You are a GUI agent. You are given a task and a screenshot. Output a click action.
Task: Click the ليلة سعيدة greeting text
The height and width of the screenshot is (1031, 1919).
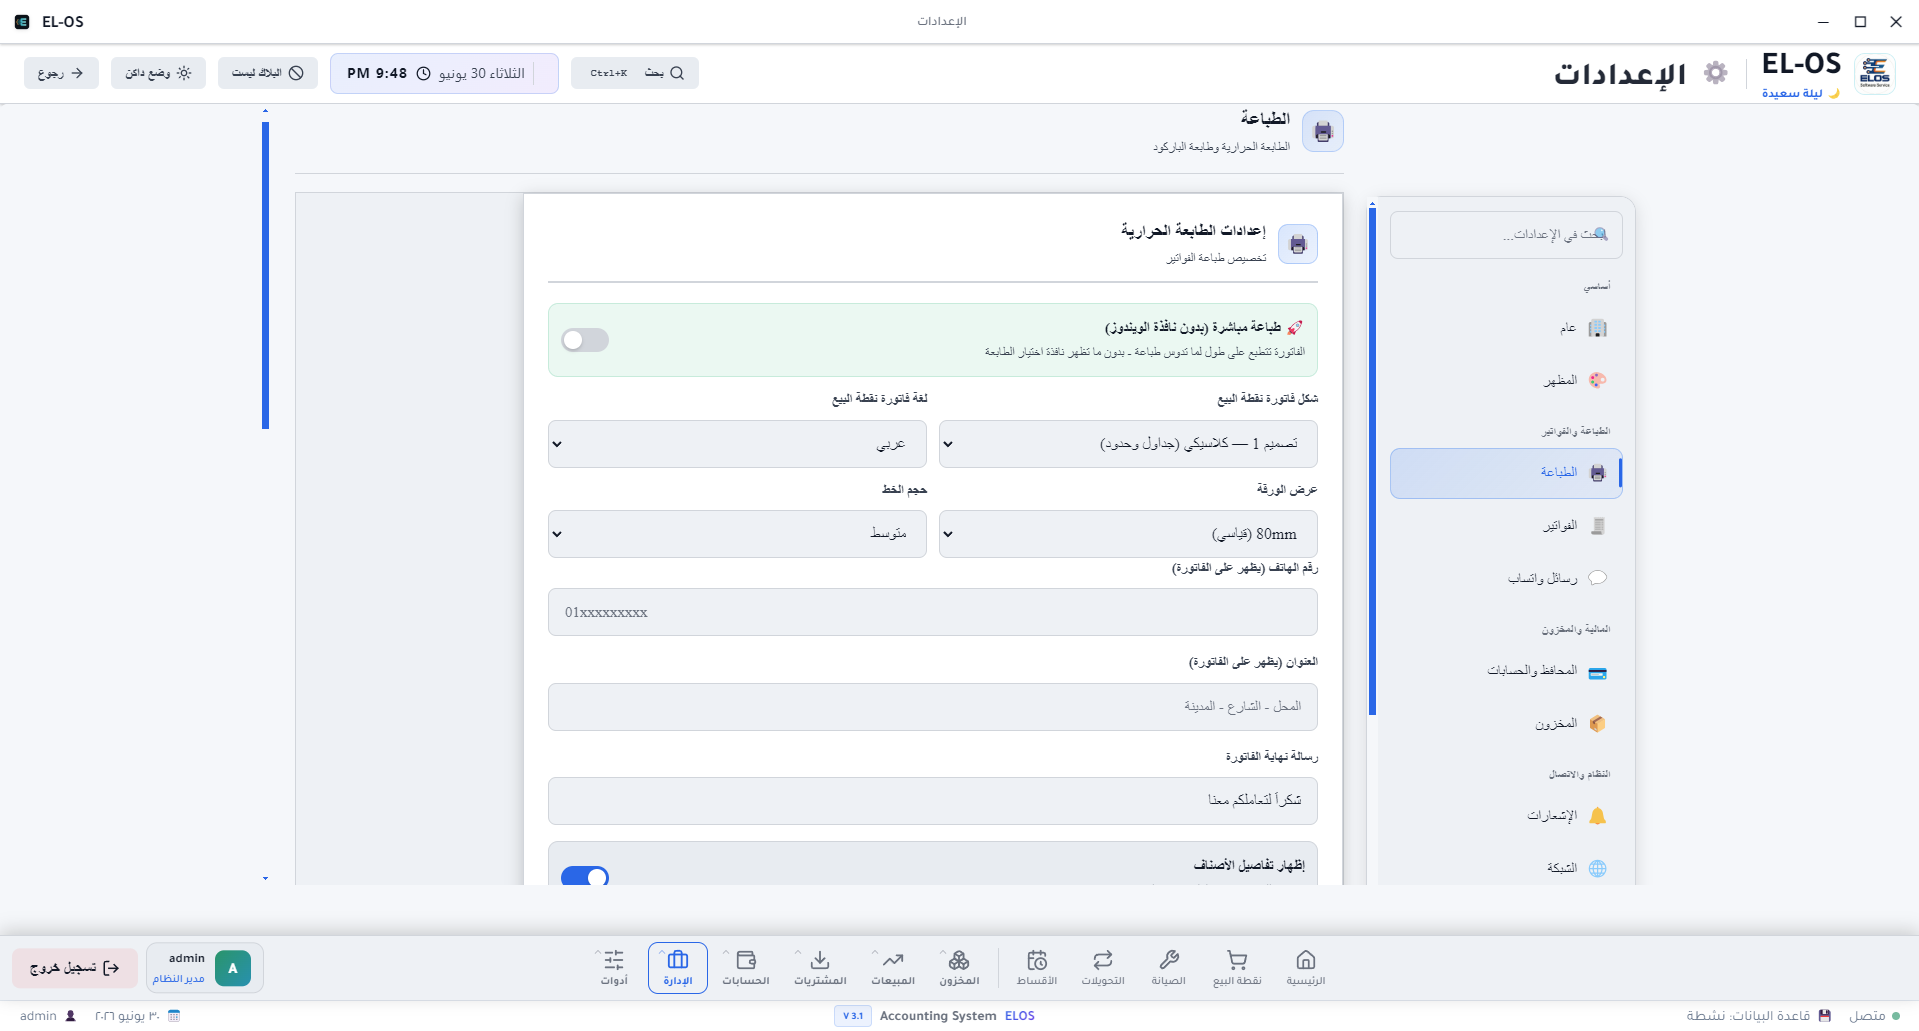1792,93
